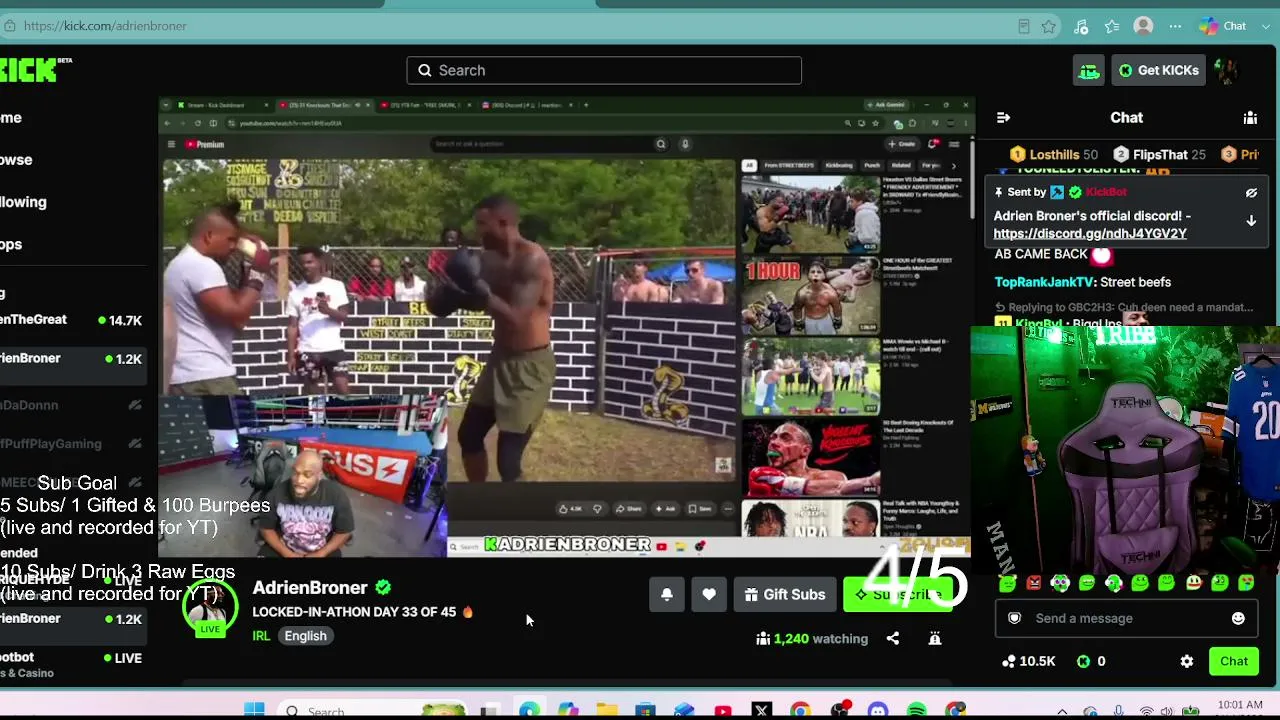1280x720 pixels.
Task: Open the discord.gg invite link
Action: click(x=1090, y=234)
